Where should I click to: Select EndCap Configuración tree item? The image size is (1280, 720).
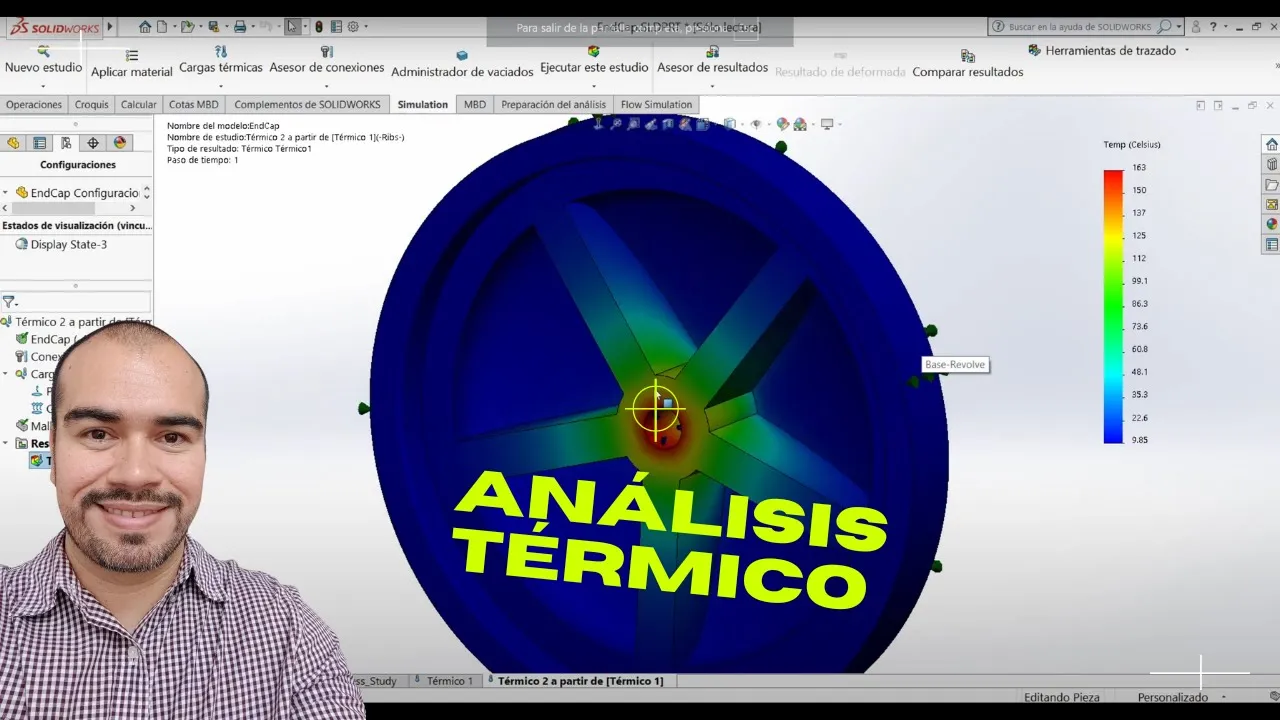click(x=77, y=192)
